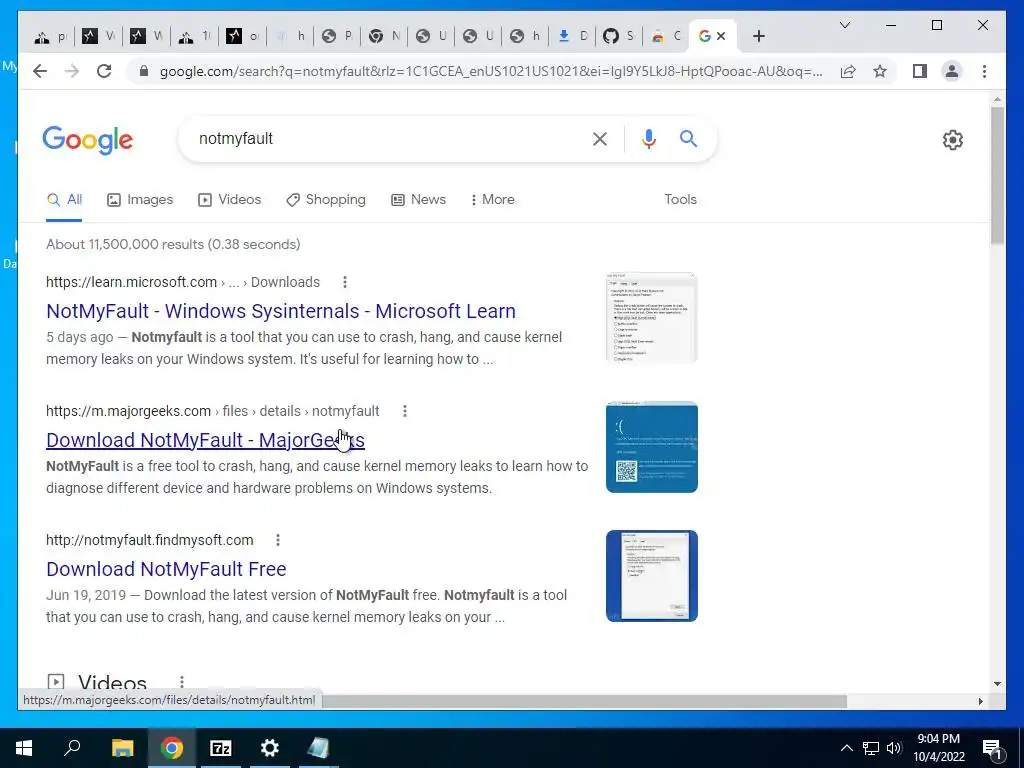Open Download NotMyFault MajorGeeks link
Viewport: 1024px width, 768px height.
click(205, 440)
